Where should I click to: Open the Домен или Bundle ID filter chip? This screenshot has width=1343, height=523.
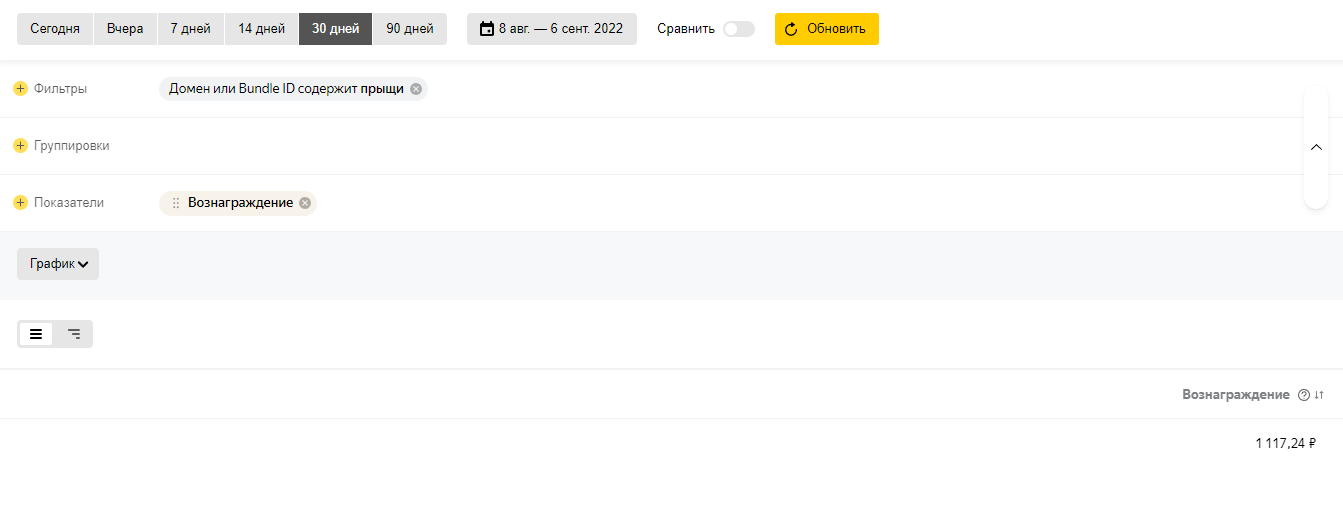[x=286, y=89]
